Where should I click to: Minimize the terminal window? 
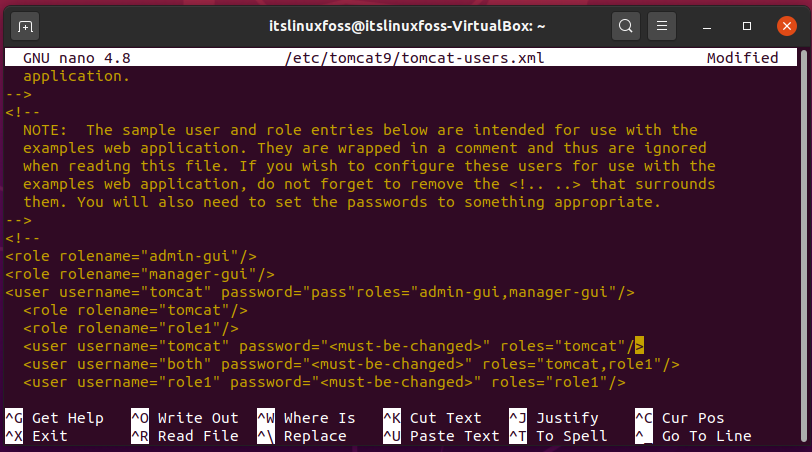click(707, 26)
